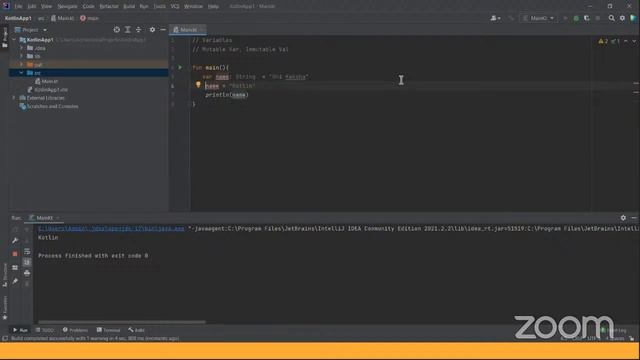Select Scratches and Consoles tree item
This screenshot has width=640, height=360.
(x=49, y=106)
